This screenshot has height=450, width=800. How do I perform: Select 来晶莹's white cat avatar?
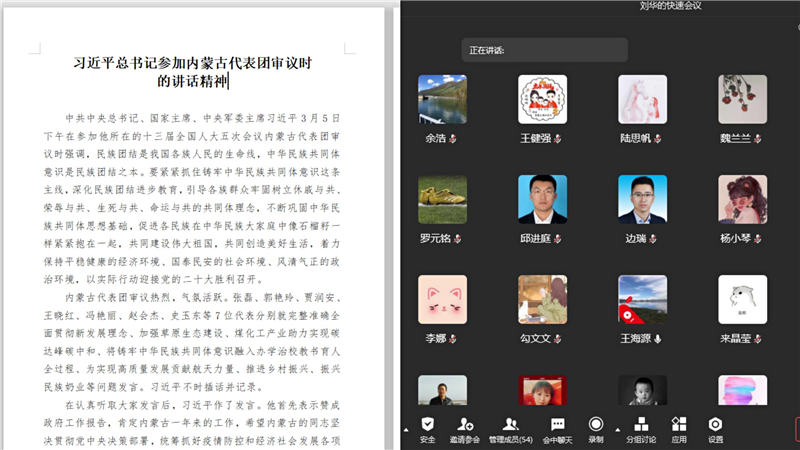point(742,299)
